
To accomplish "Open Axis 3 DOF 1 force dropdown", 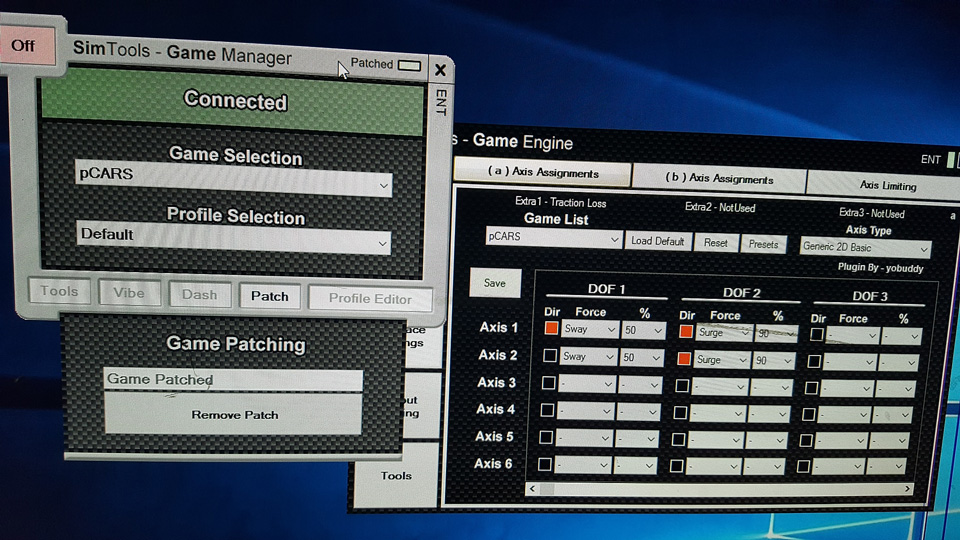I will [x=587, y=384].
